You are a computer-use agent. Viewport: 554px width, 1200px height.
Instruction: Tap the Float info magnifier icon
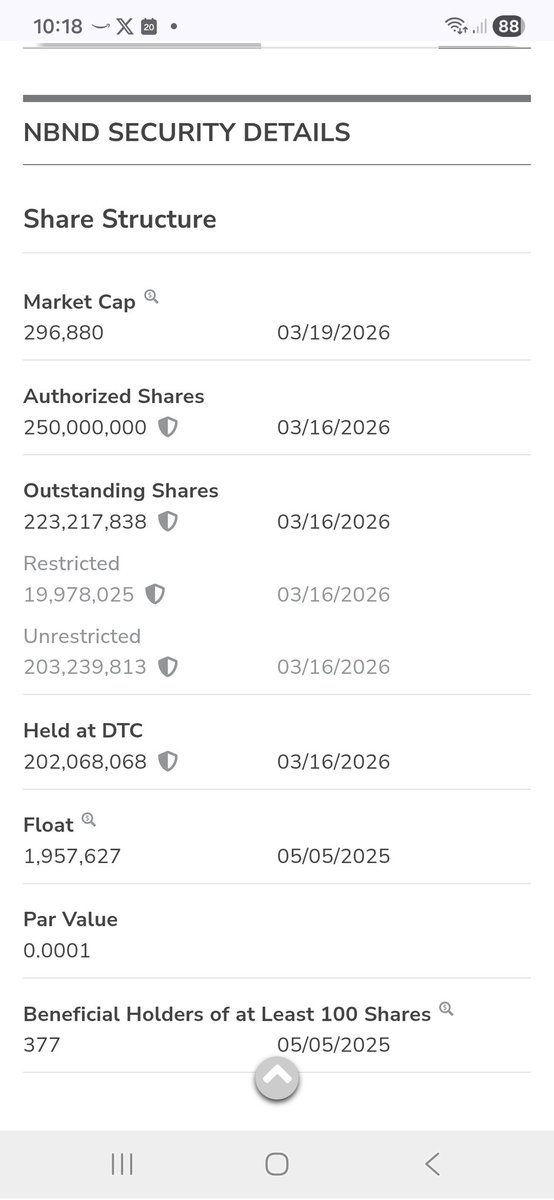(x=89, y=821)
